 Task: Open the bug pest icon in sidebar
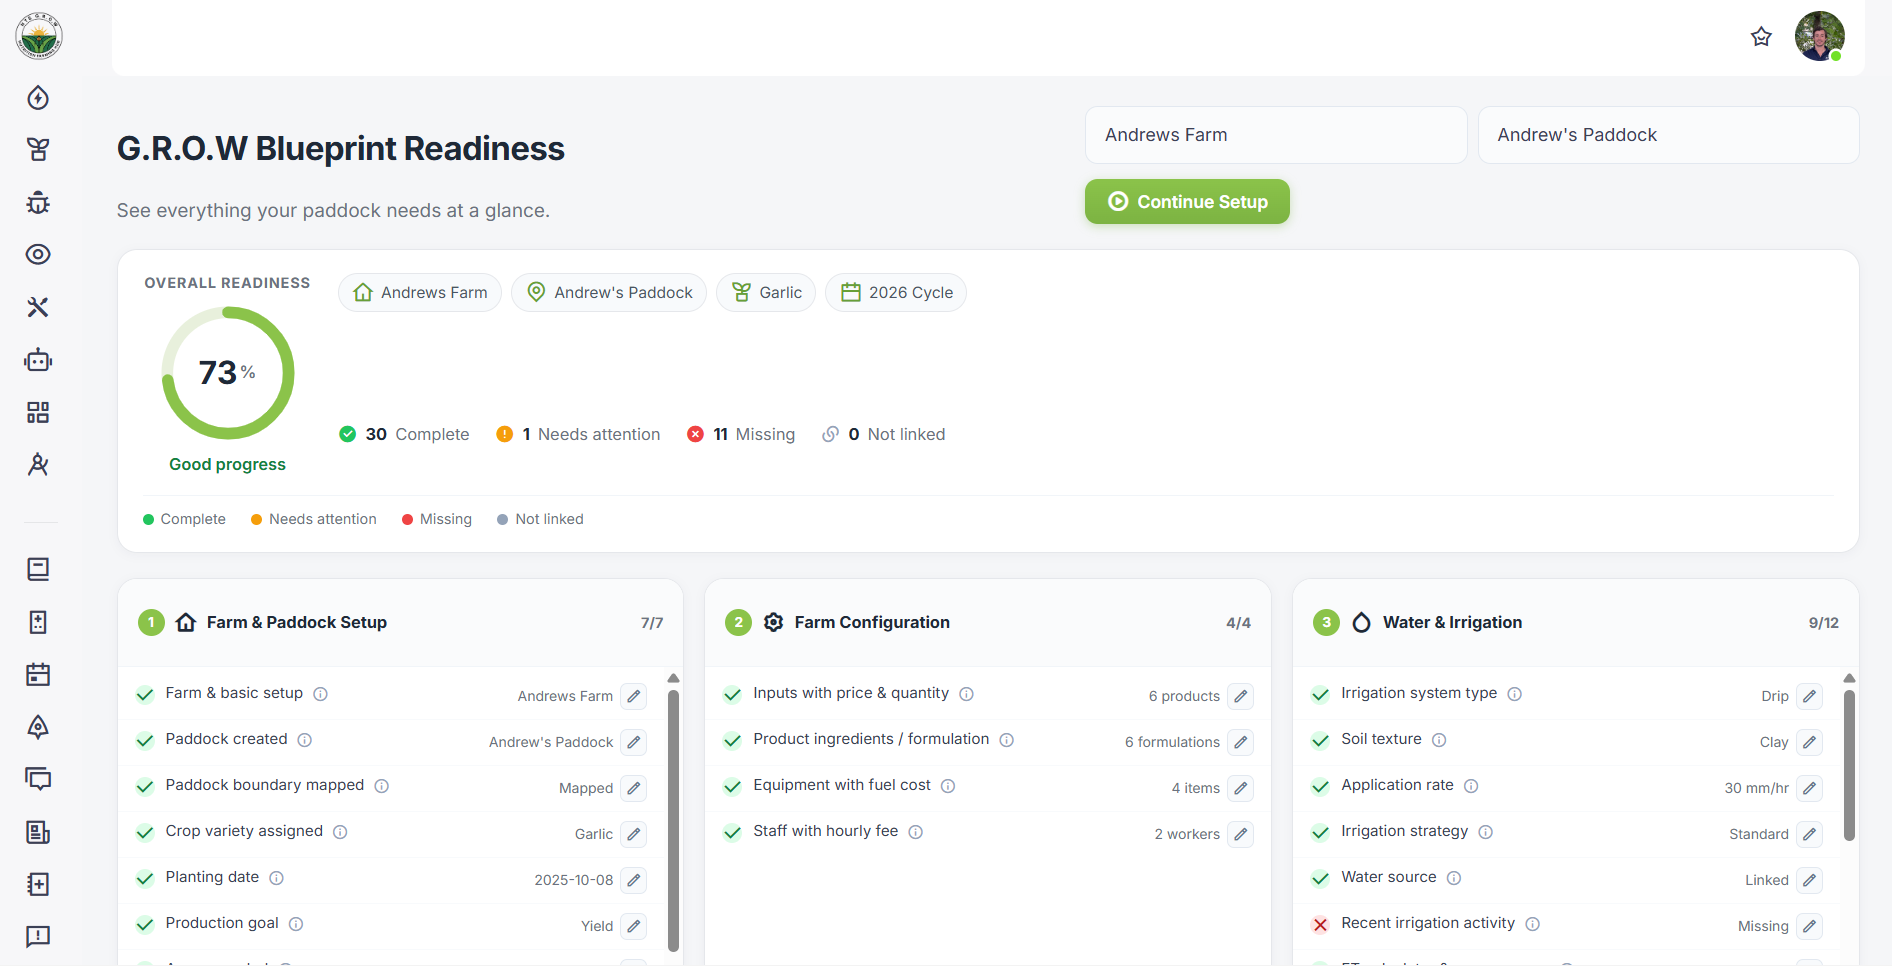coord(38,202)
